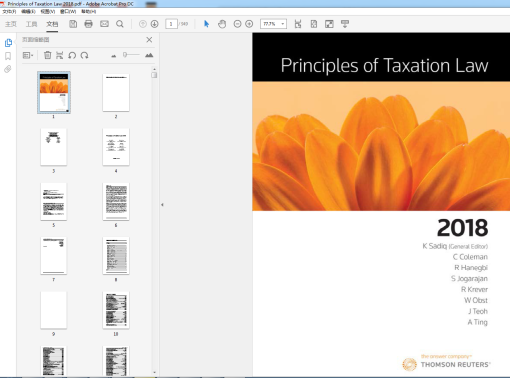Select the hand pan tool
The image size is (510, 378).
tap(222, 24)
